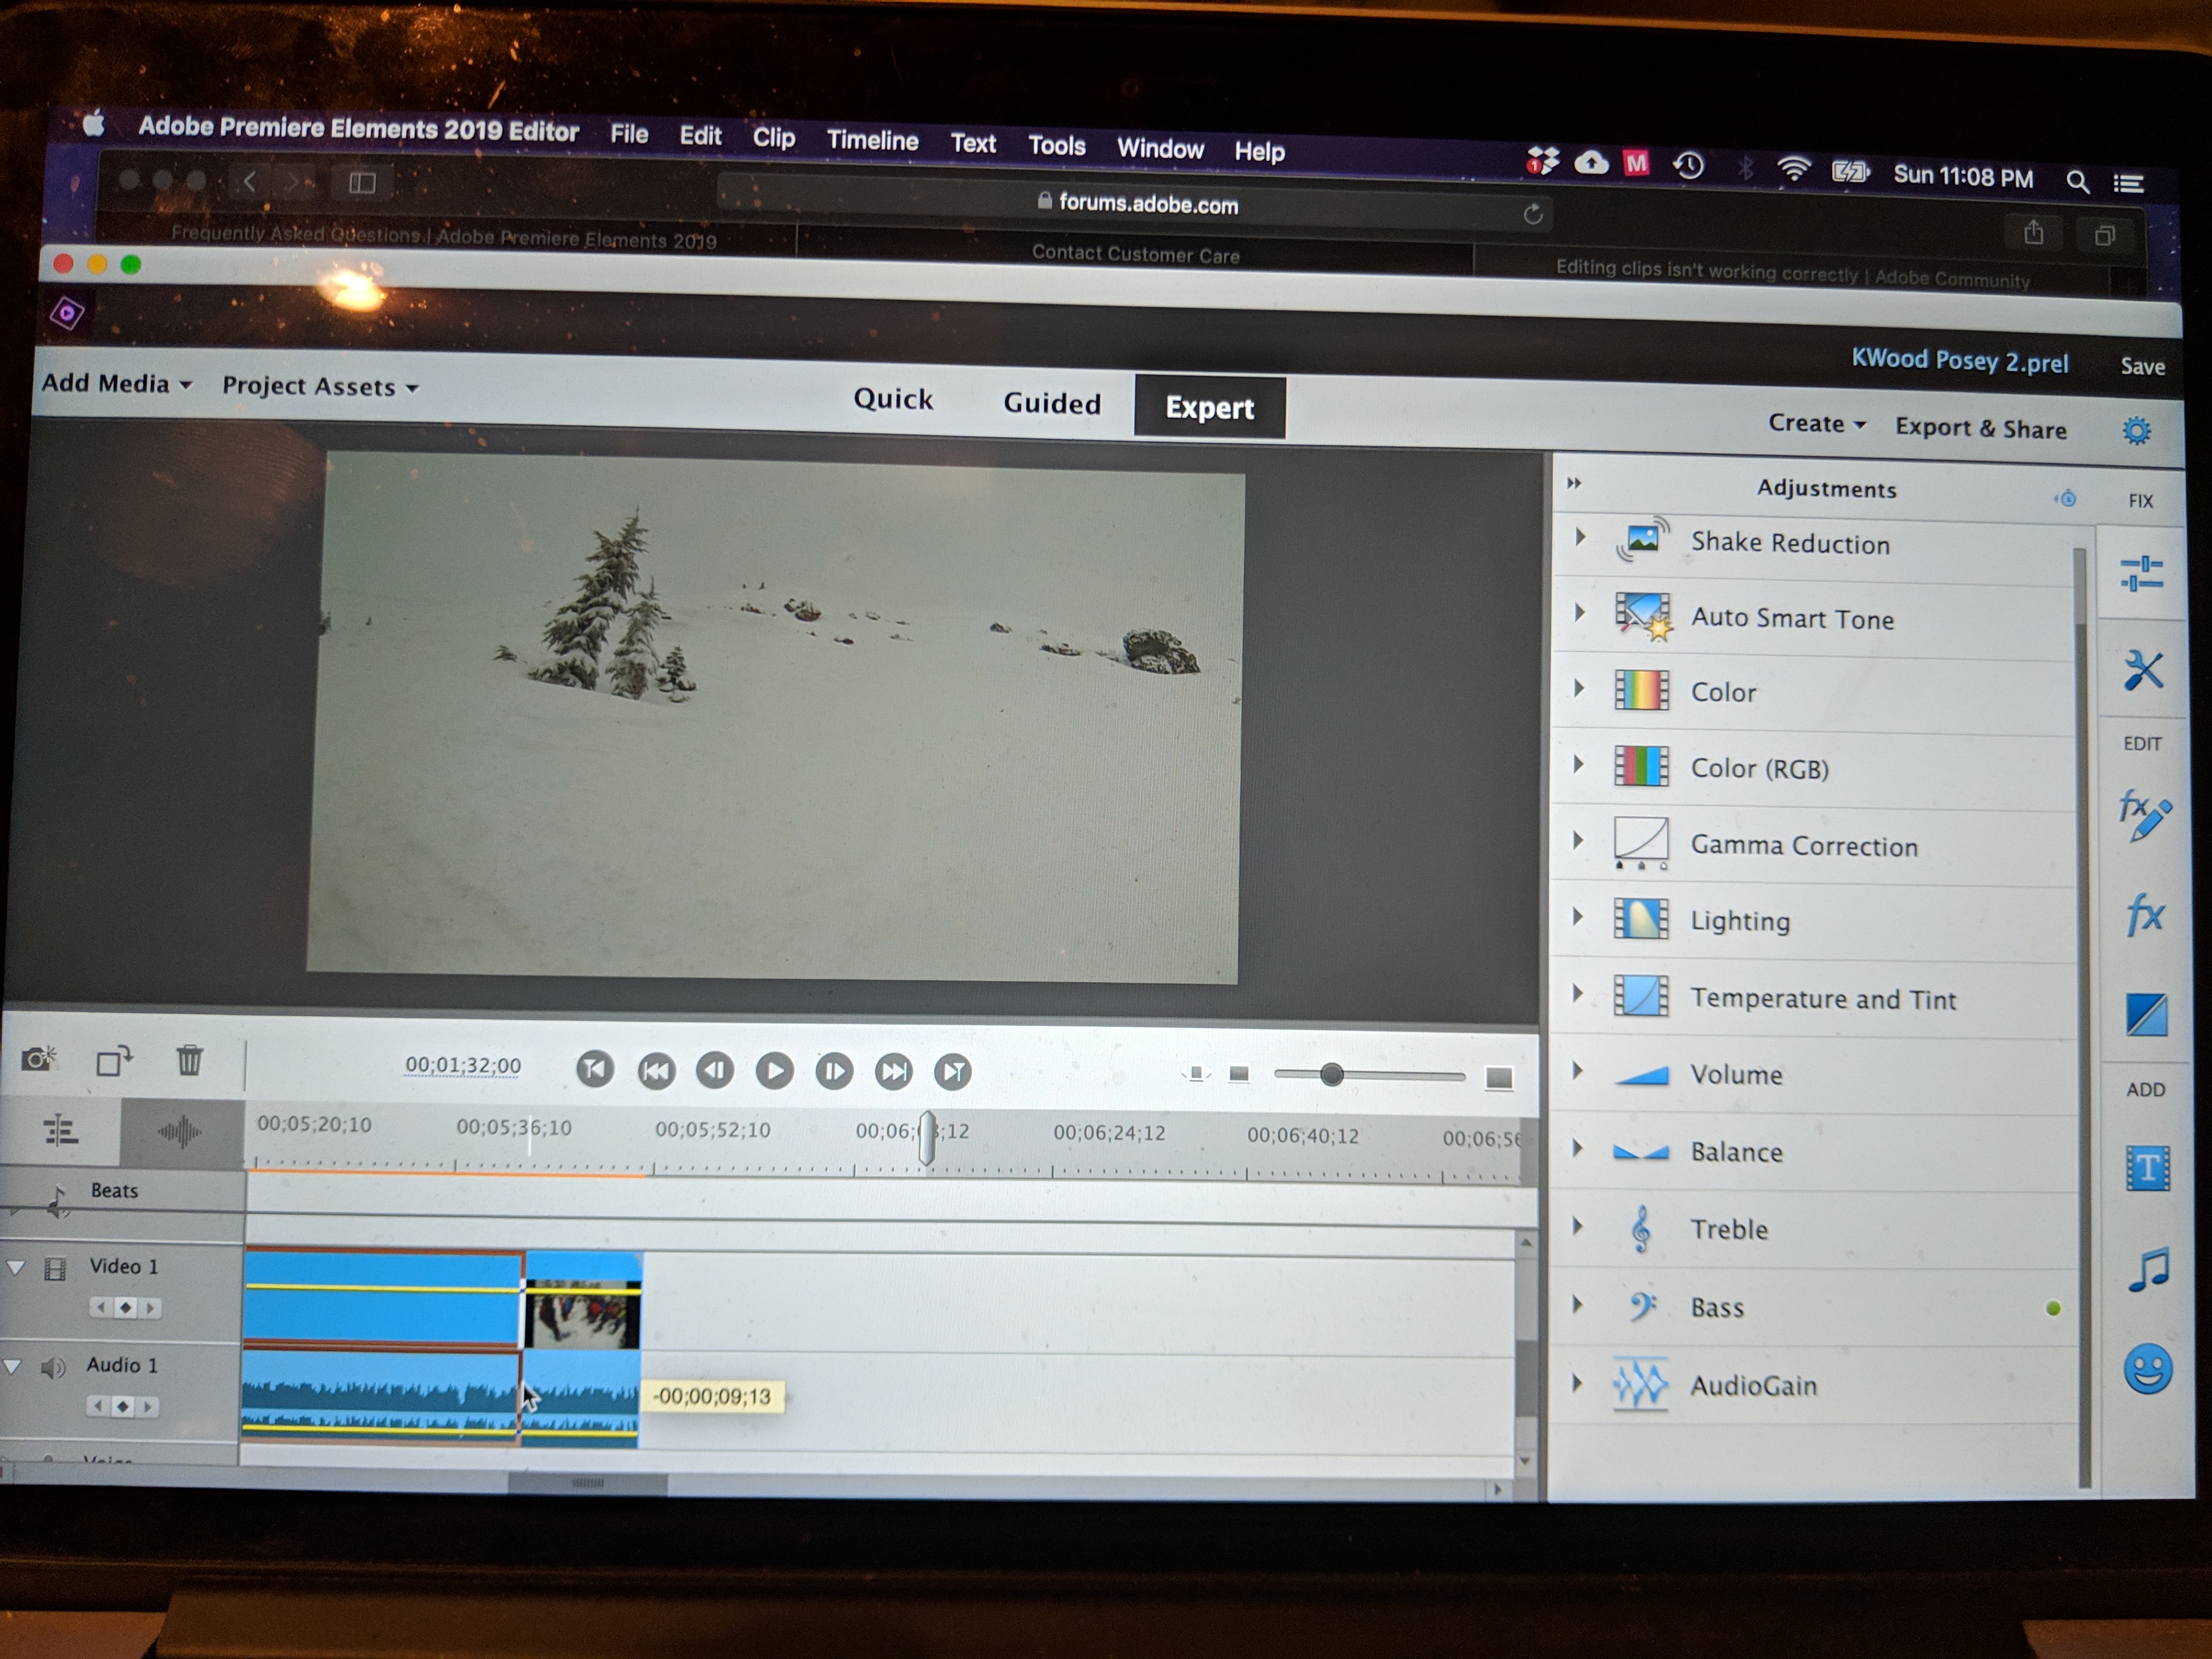The height and width of the screenshot is (1659, 2212).
Task: Mute the Audio 1 speaker icon
Action: (x=52, y=1367)
